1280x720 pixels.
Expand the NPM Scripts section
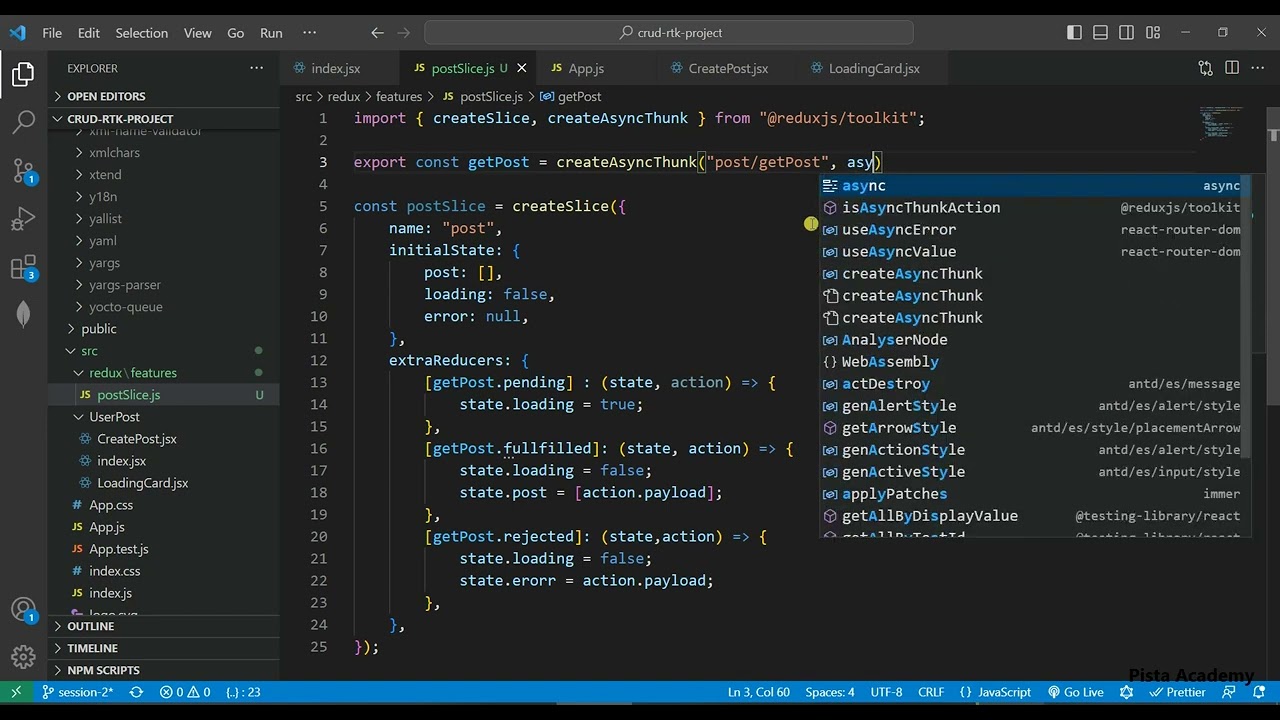point(164,670)
